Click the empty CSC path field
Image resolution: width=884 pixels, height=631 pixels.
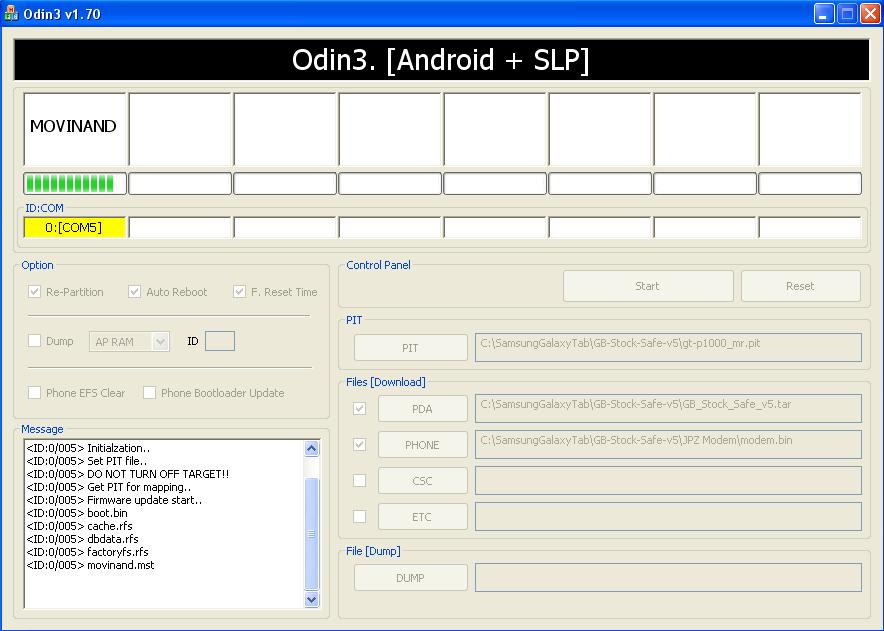[668, 480]
